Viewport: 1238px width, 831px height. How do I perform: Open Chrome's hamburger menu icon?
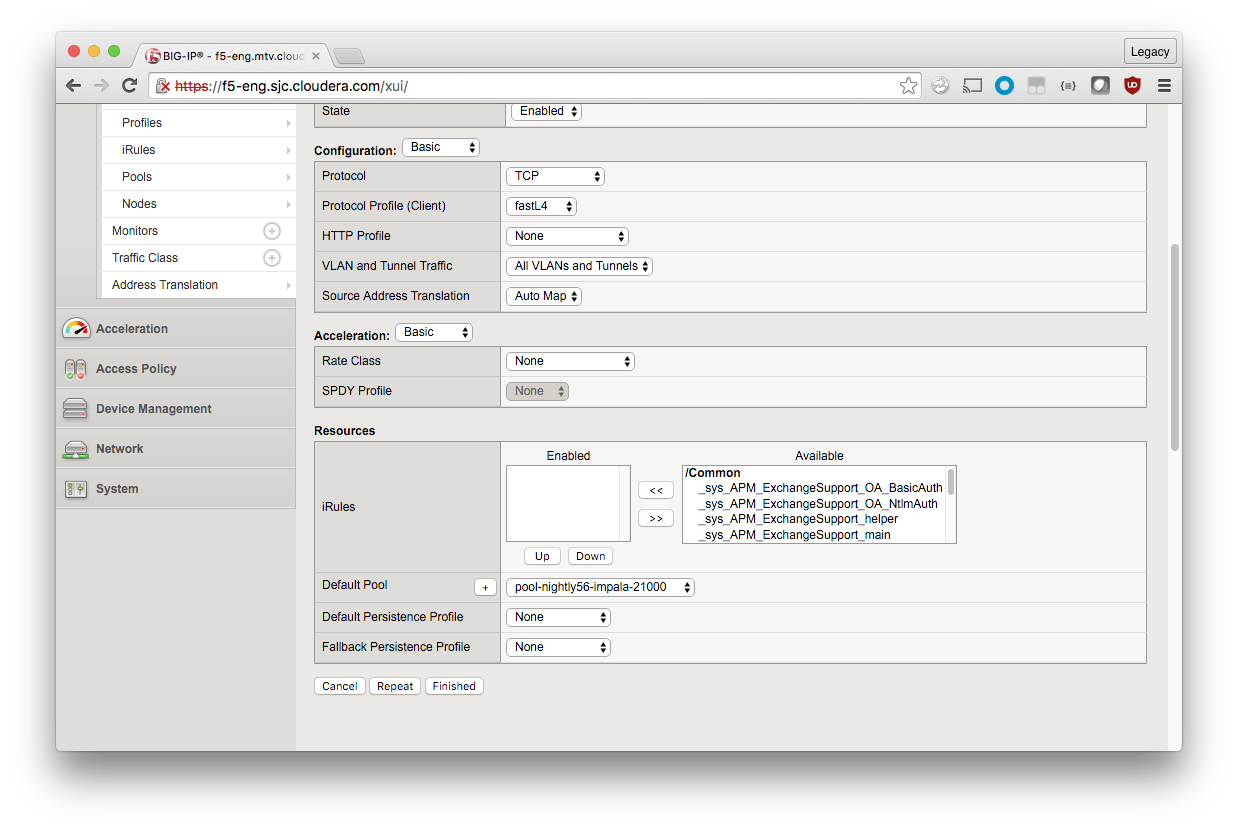(x=1164, y=86)
